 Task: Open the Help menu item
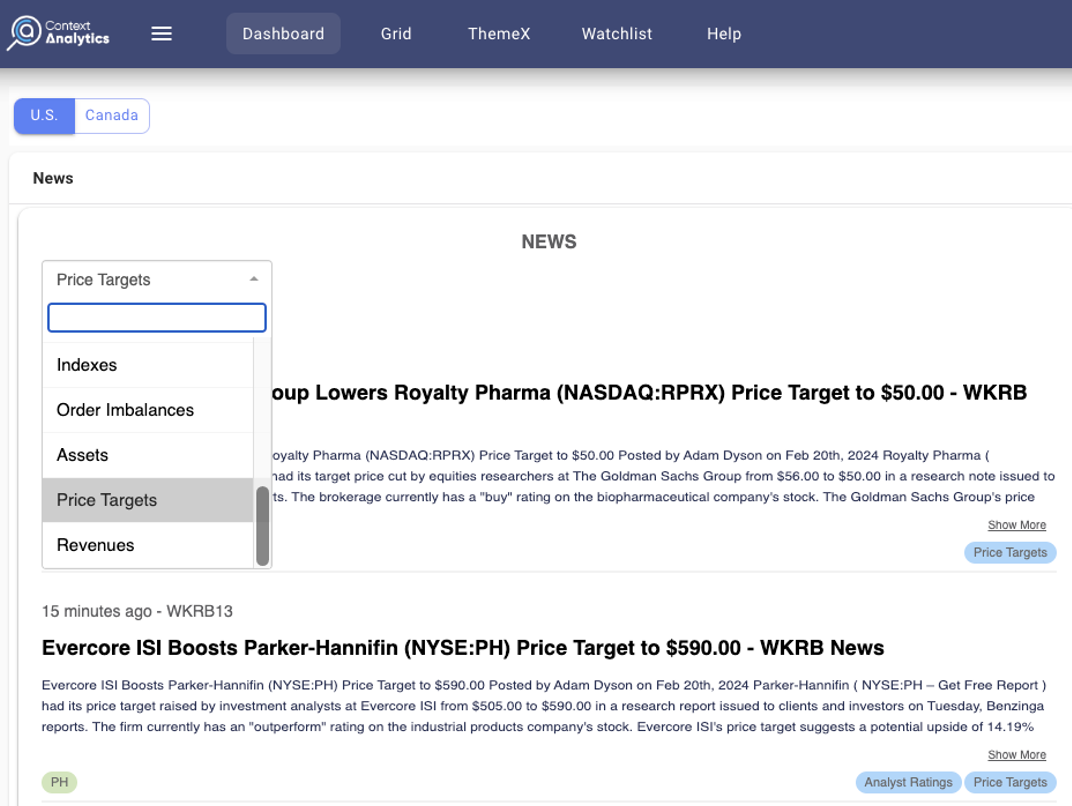(723, 34)
